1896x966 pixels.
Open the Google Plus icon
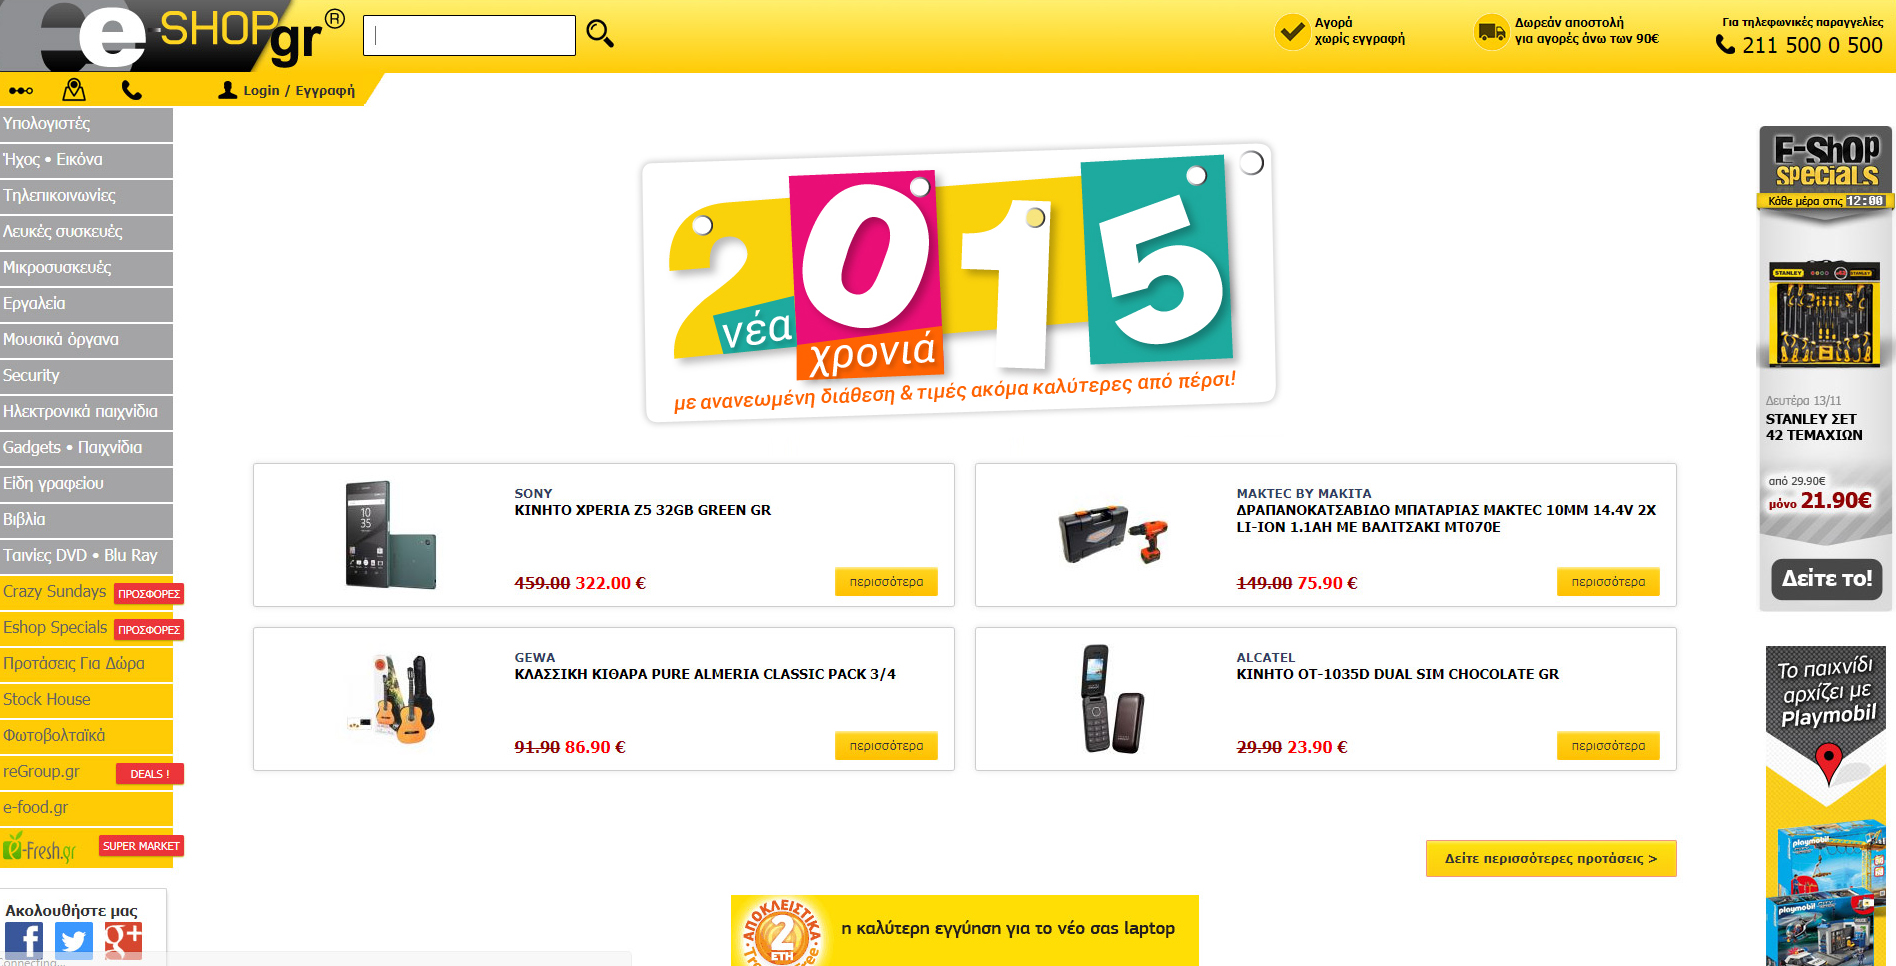[x=123, y=941]
